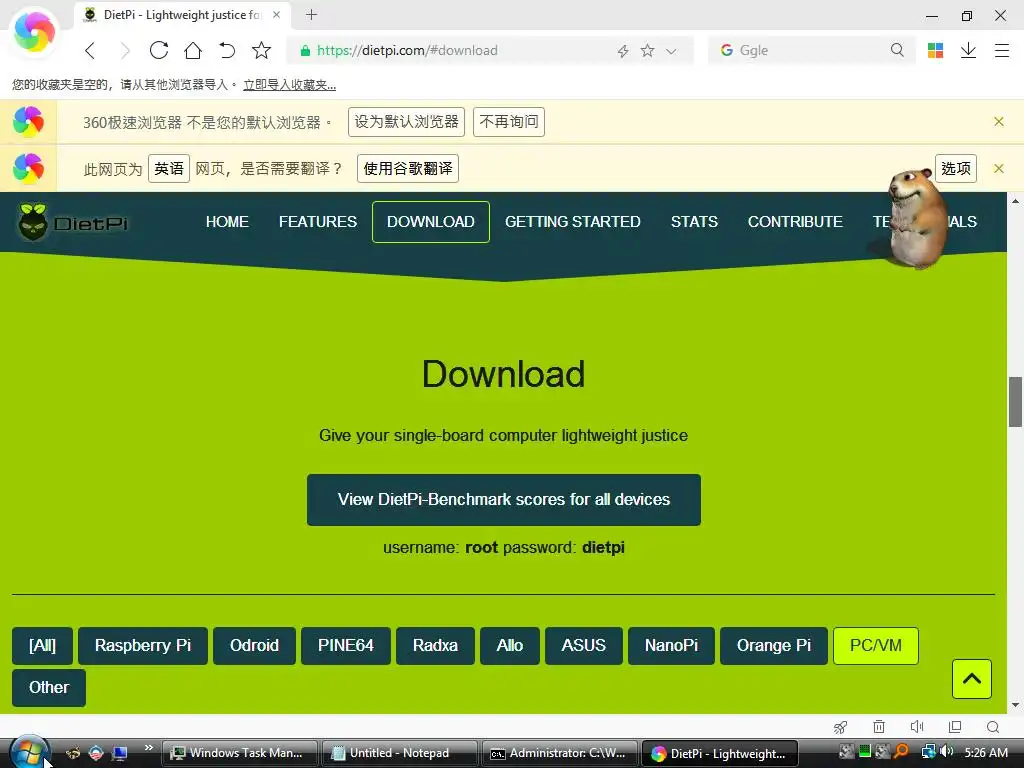Select the PC/VM device filter
The height and width of the screenshot is (768, 1024).
[876, 646]
